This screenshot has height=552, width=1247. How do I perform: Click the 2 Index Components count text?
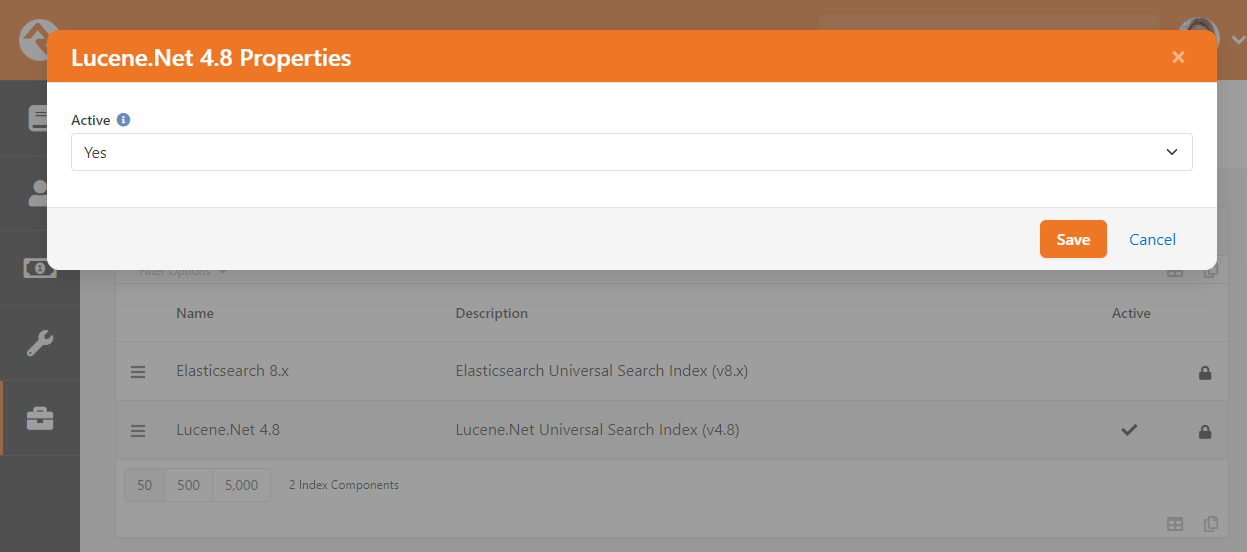(x=344, y=485)
